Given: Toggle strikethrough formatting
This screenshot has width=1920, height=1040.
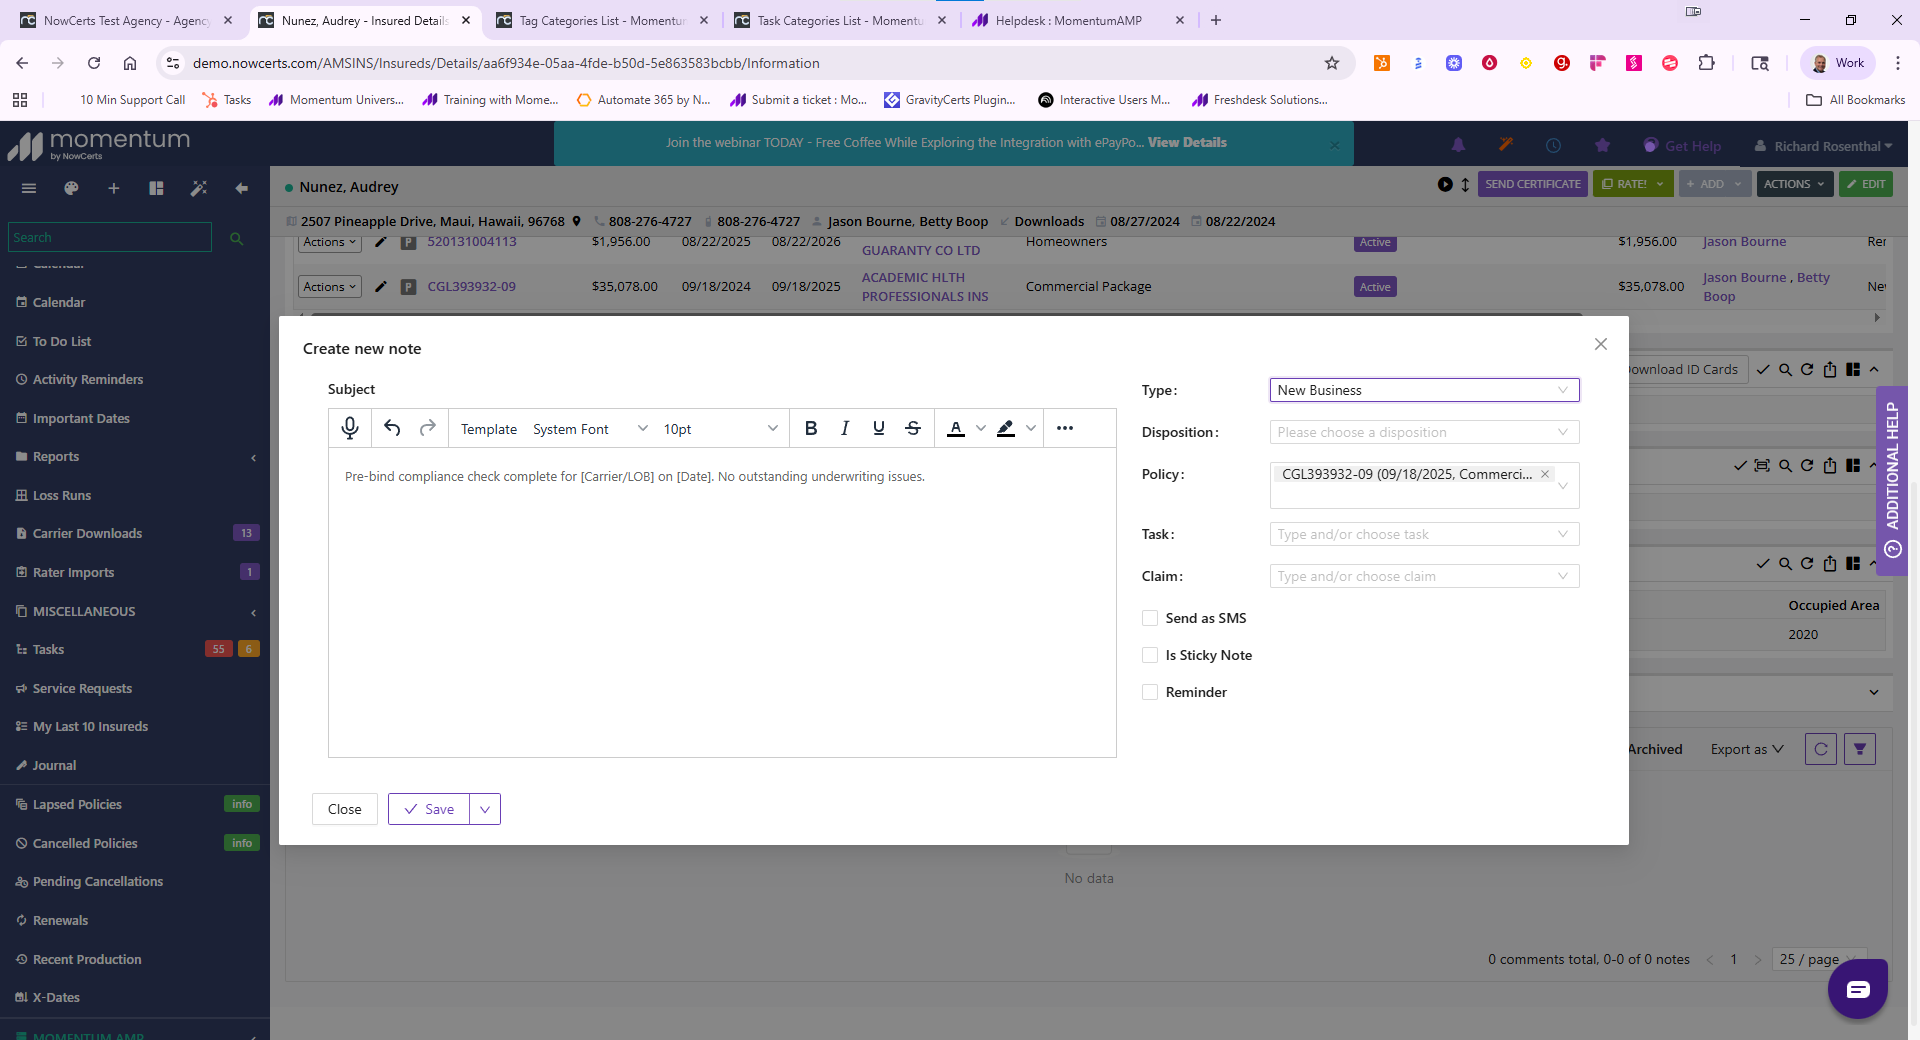Looking at the screenshot, I should 913,428.
